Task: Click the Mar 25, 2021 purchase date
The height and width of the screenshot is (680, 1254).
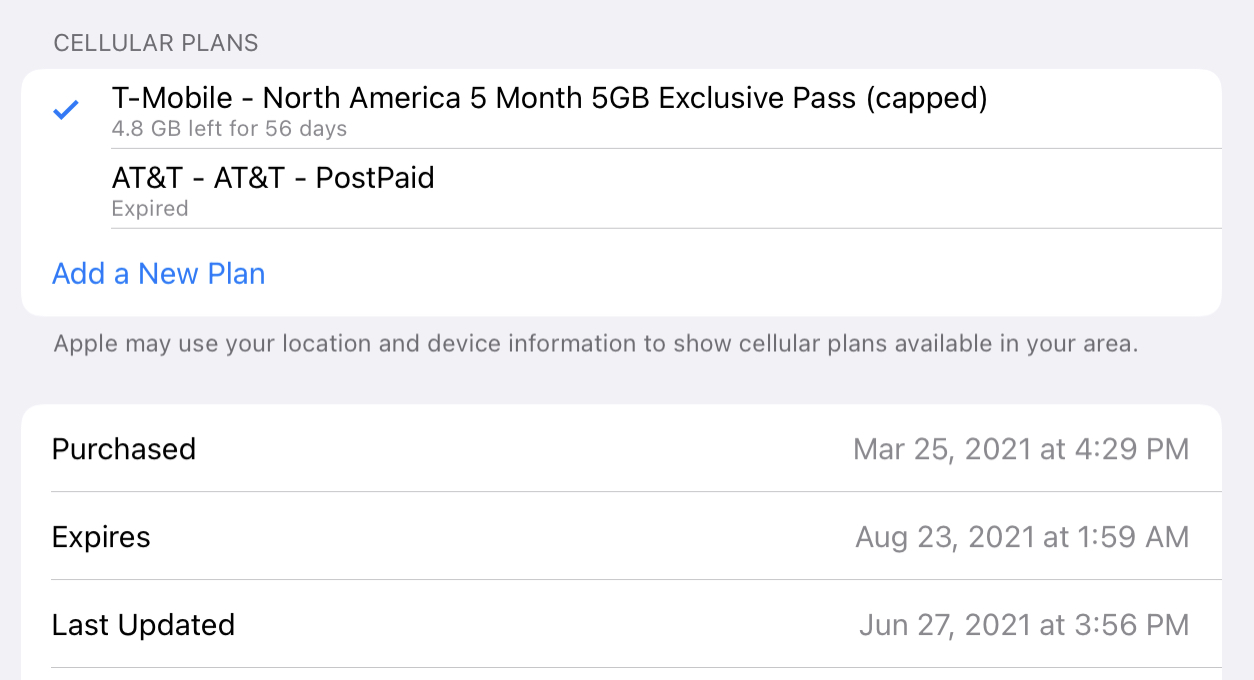Action: (943, 449)
